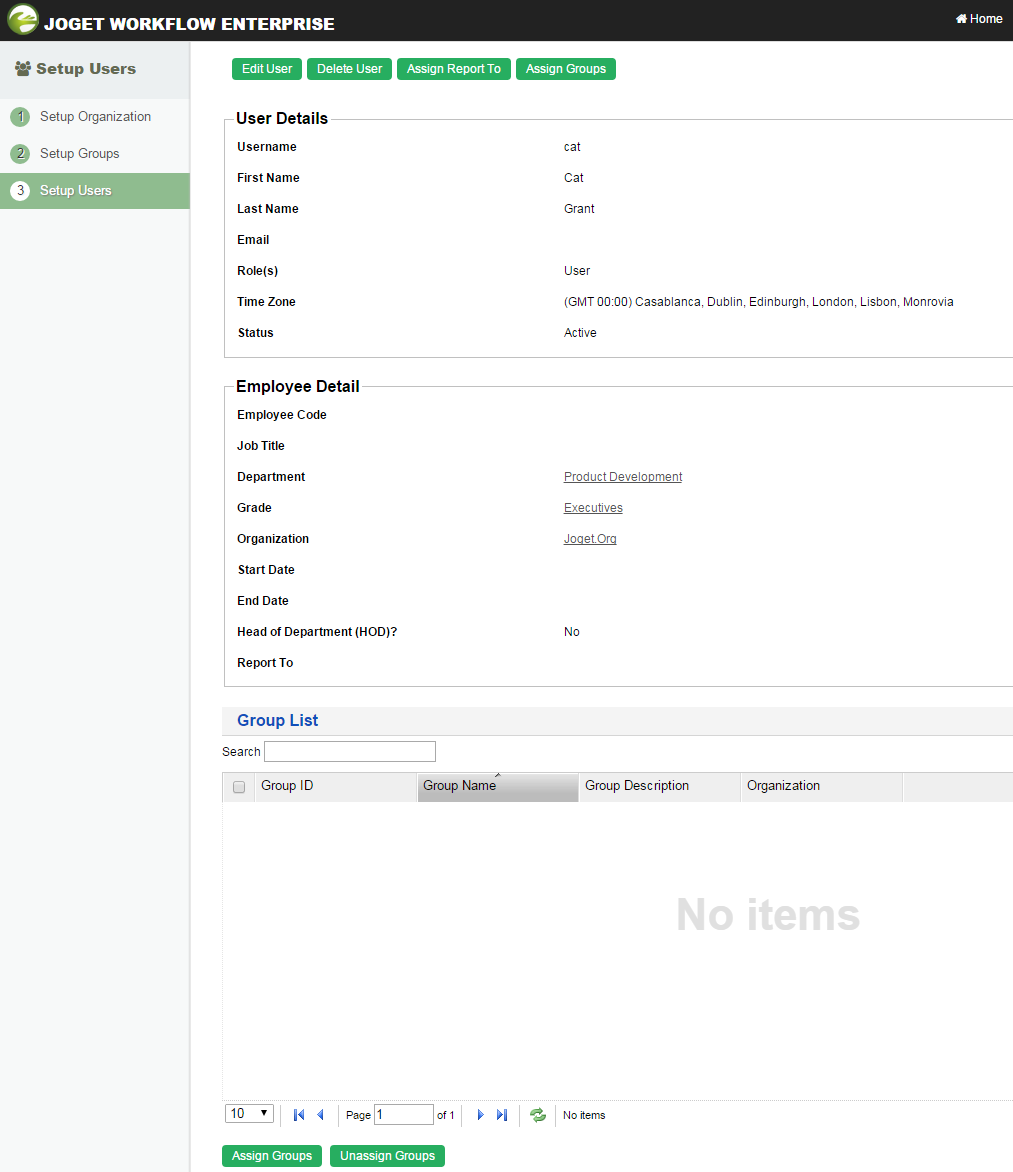1013x1172 pixels.
Task: Open the Home link in header
Action: click(x=979, y=19)
